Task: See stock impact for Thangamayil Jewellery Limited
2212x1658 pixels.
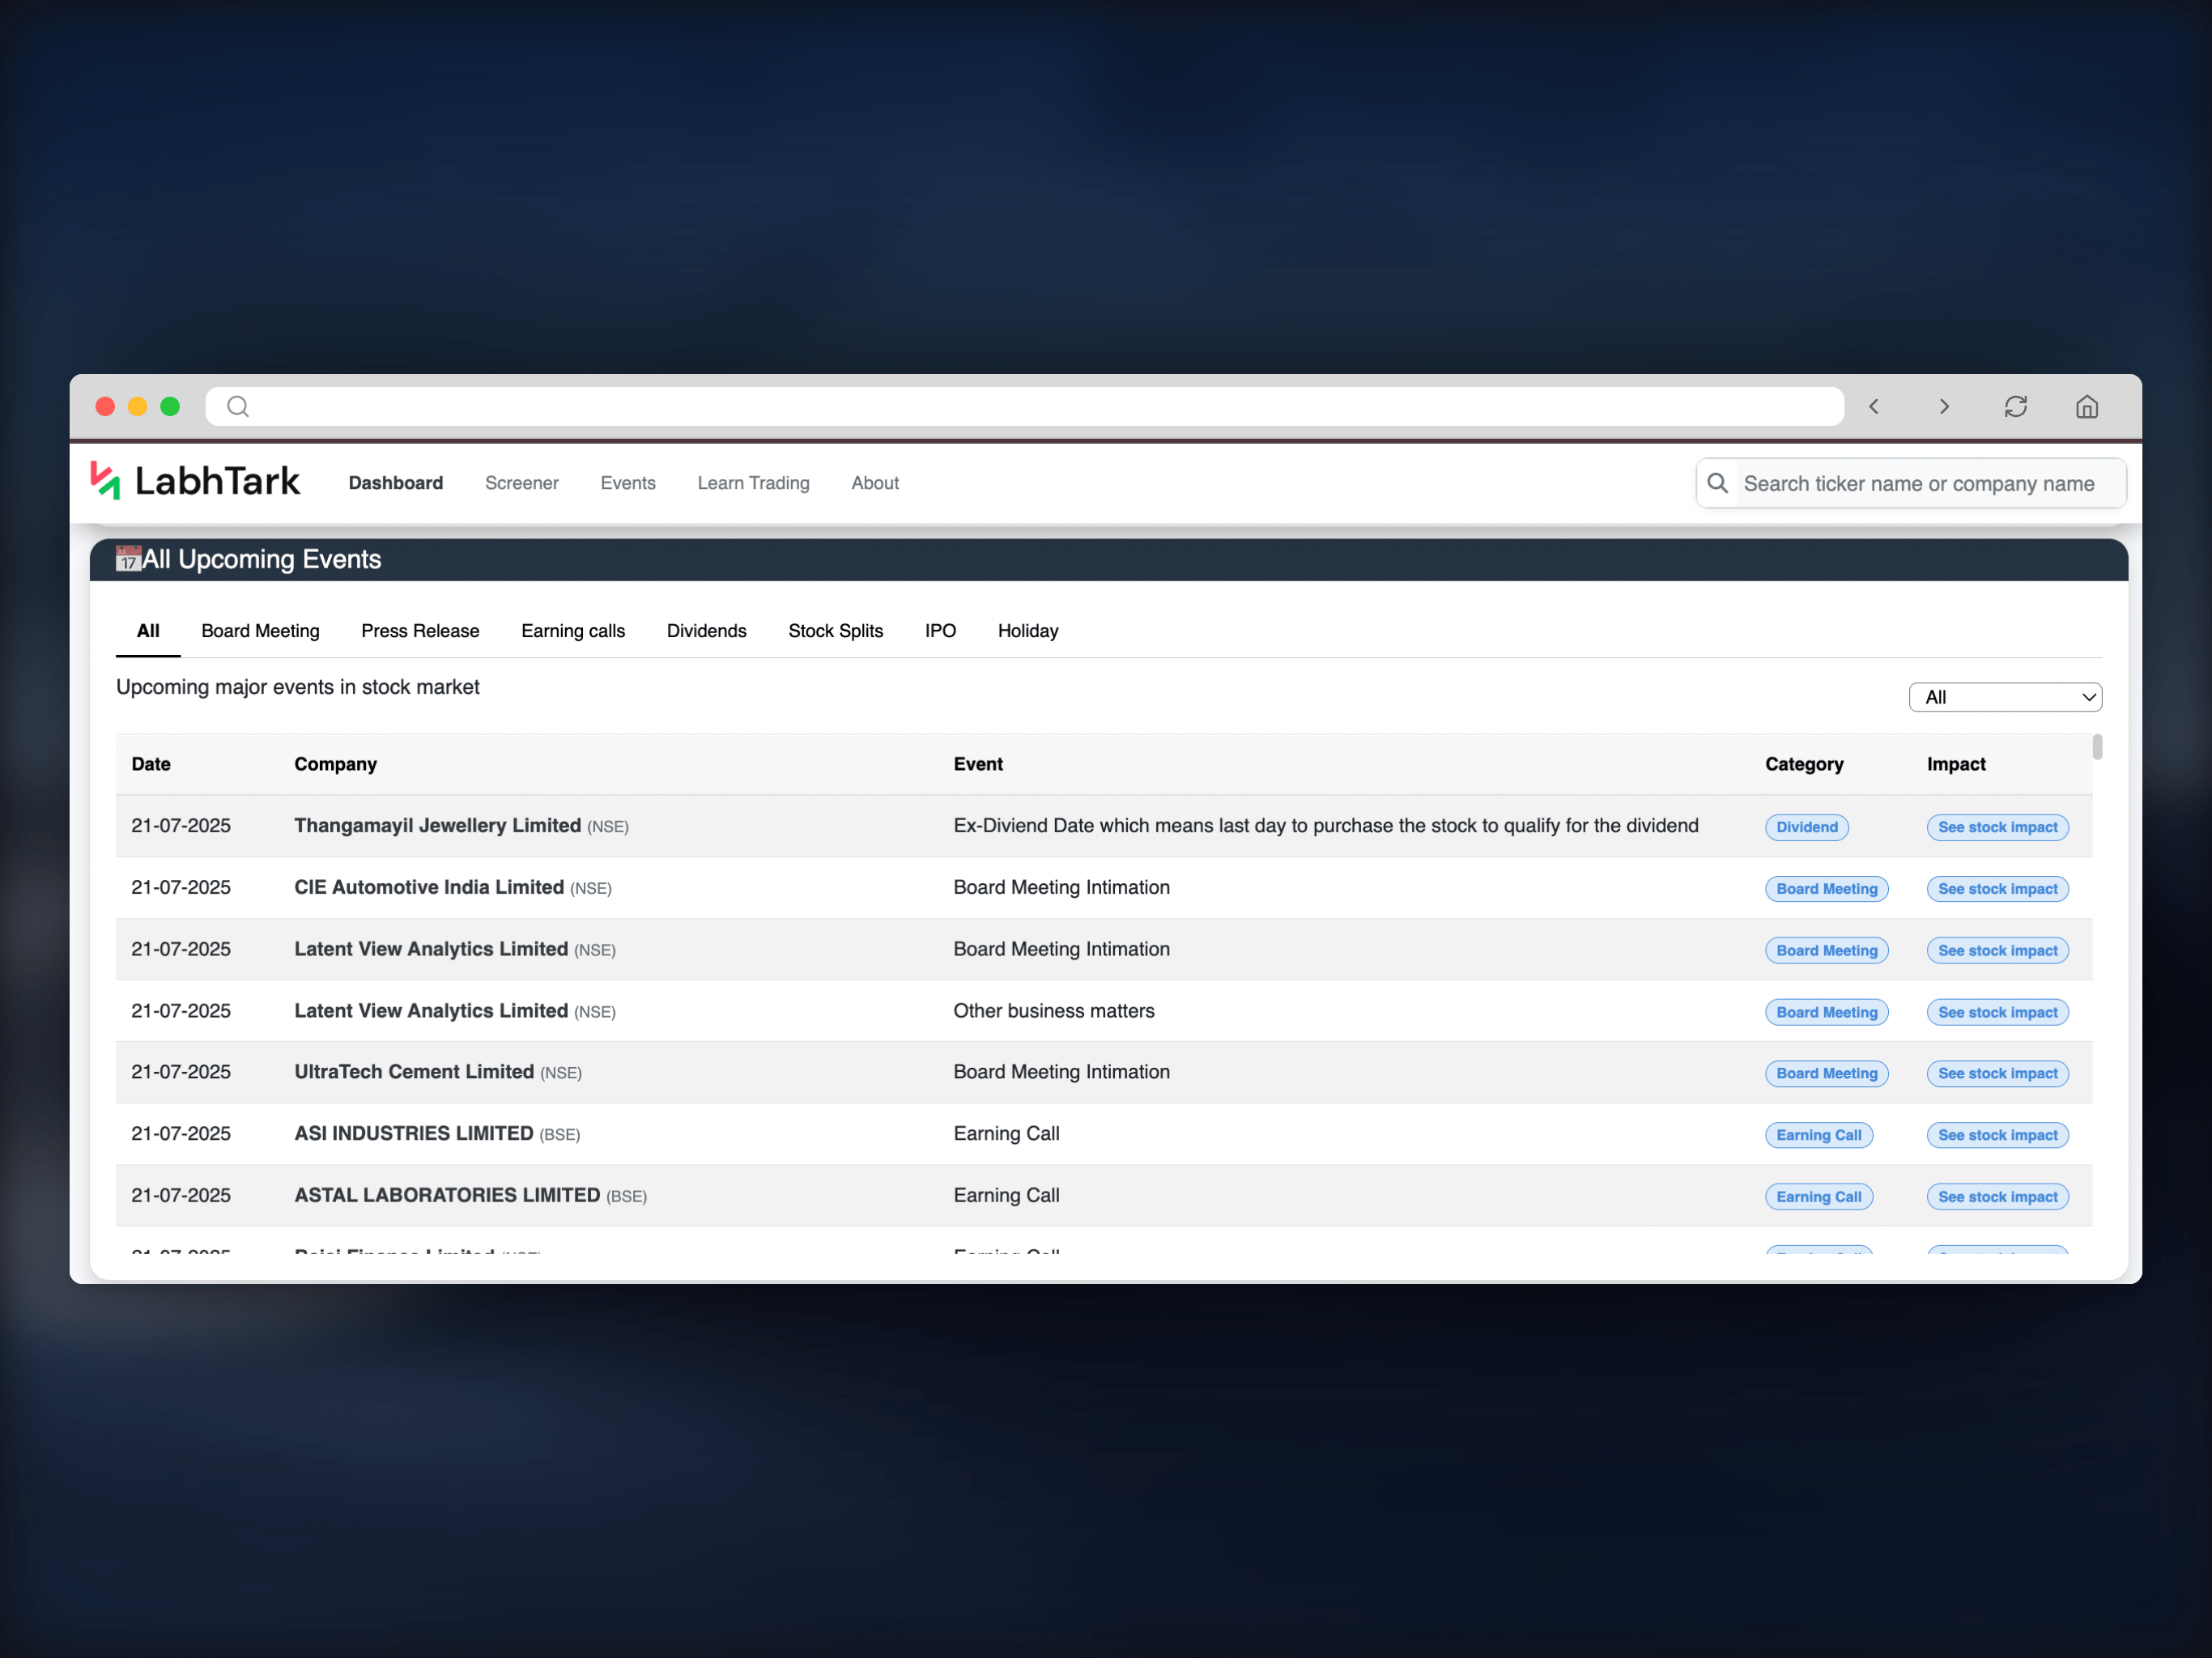Action: coord(1997,827)
